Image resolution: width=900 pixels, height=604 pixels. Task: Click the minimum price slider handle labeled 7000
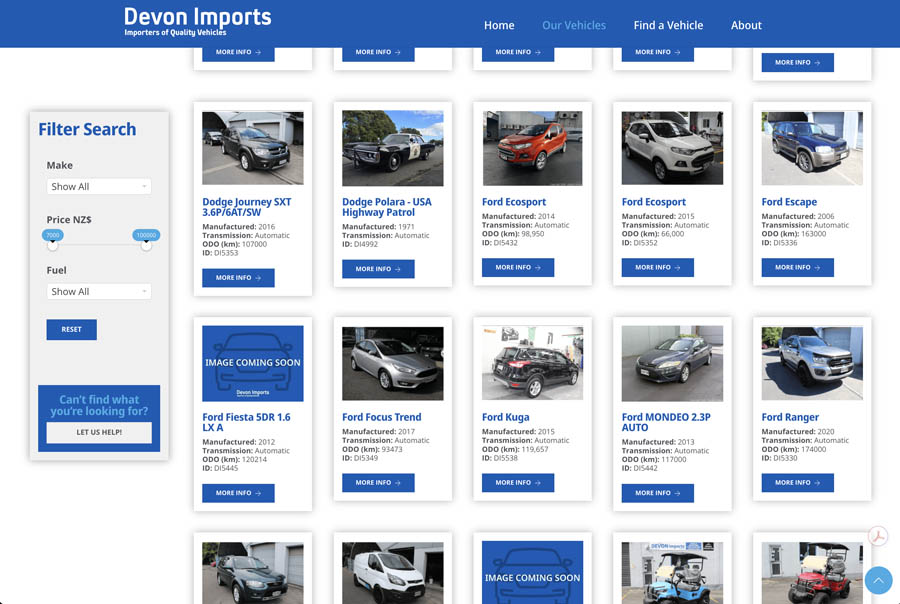click(53, 245)
